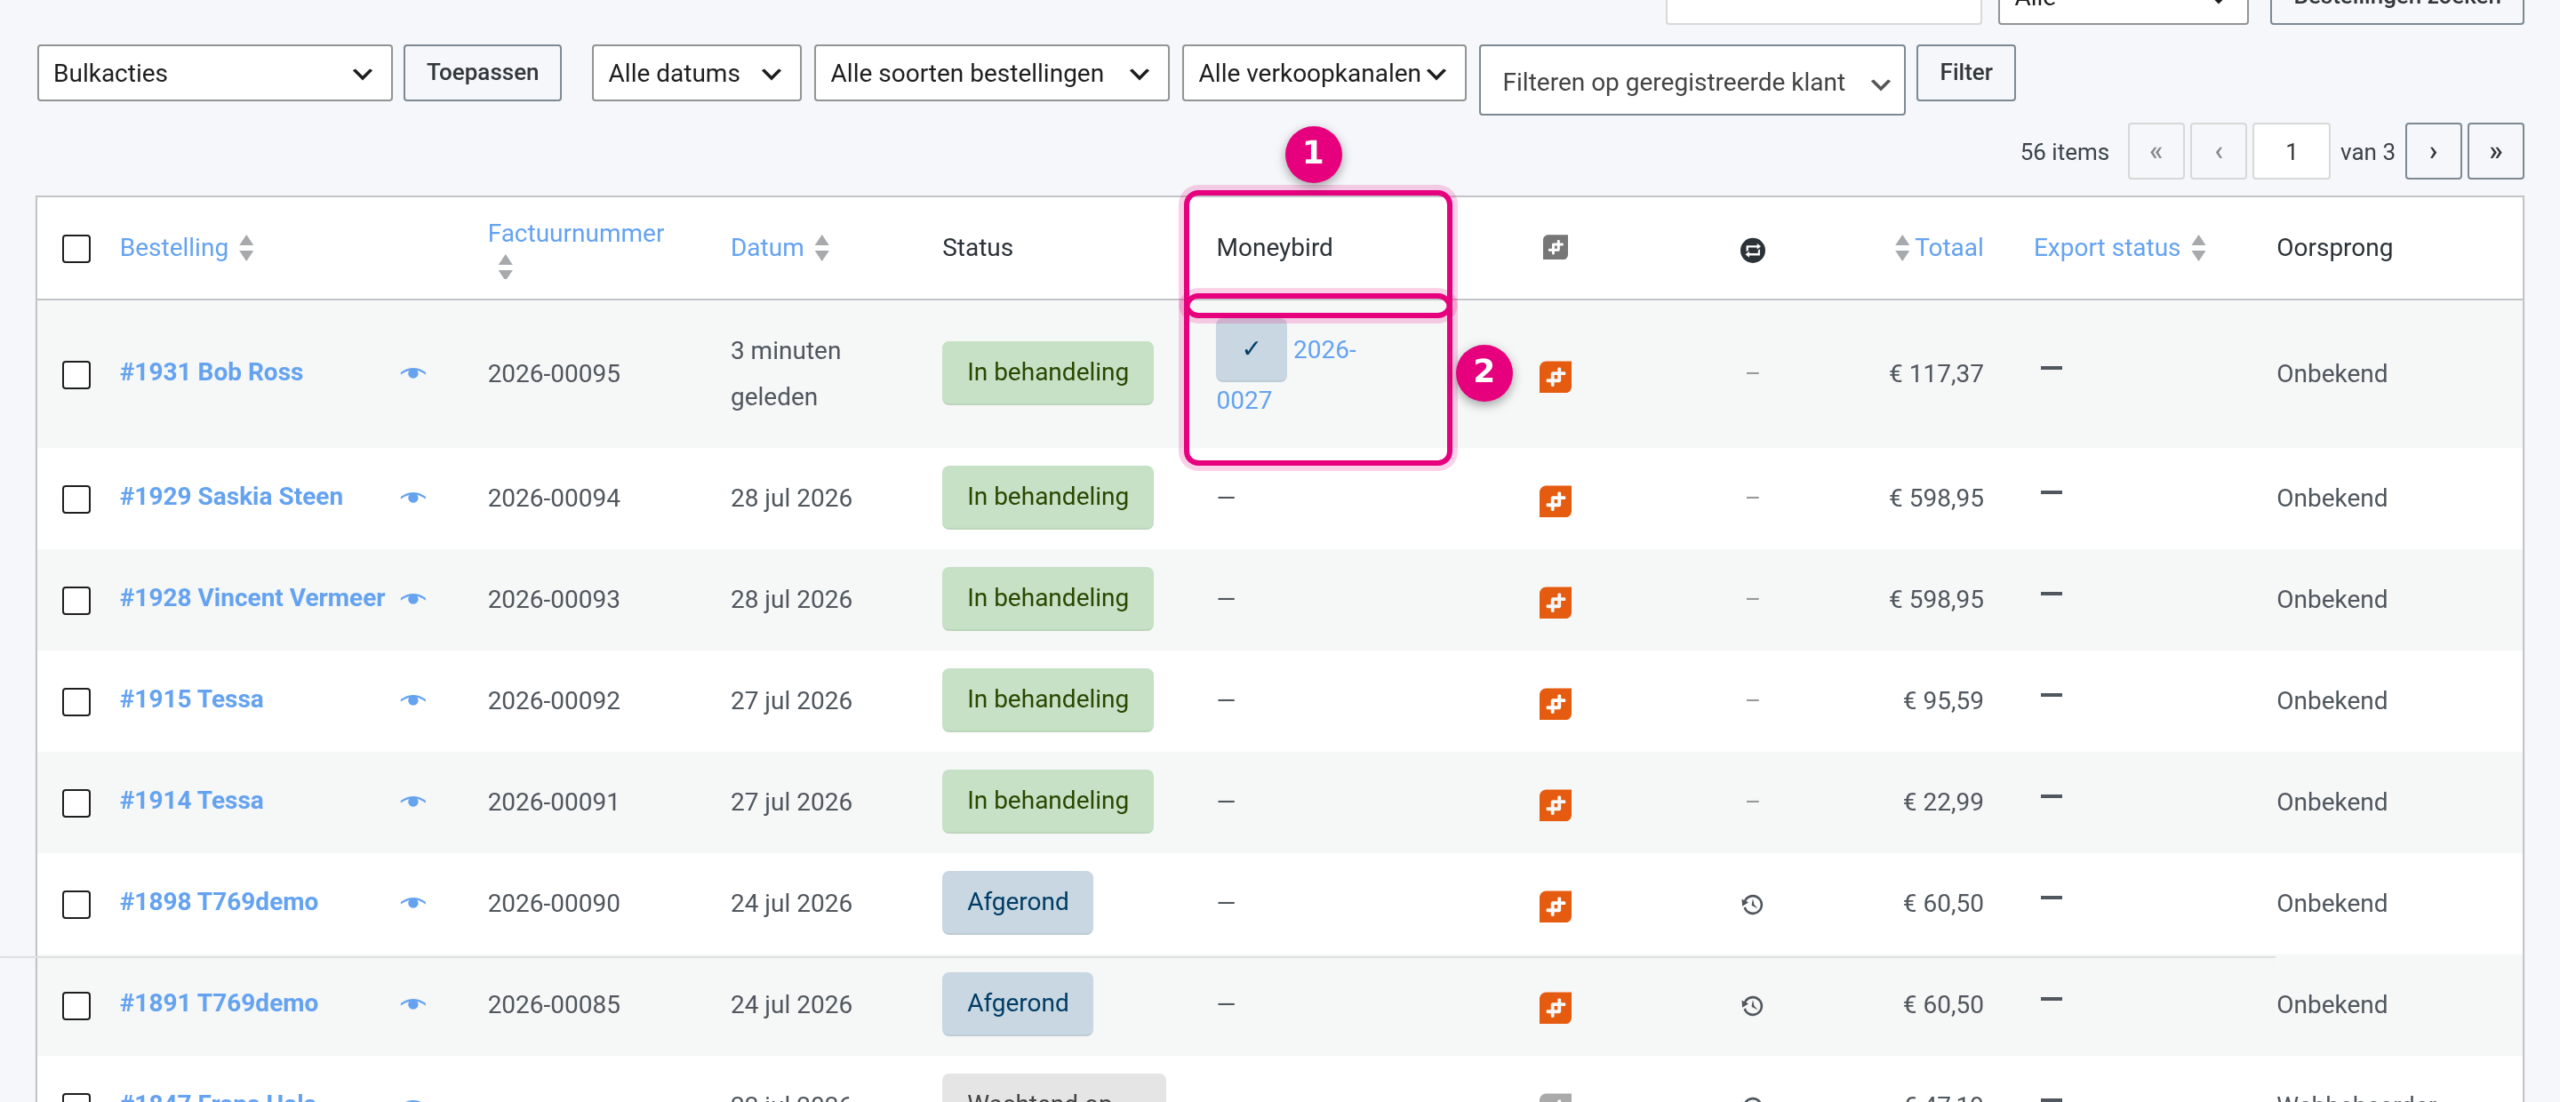Click the Afgerond status badge of order #1898

(x=1017, y=903)
